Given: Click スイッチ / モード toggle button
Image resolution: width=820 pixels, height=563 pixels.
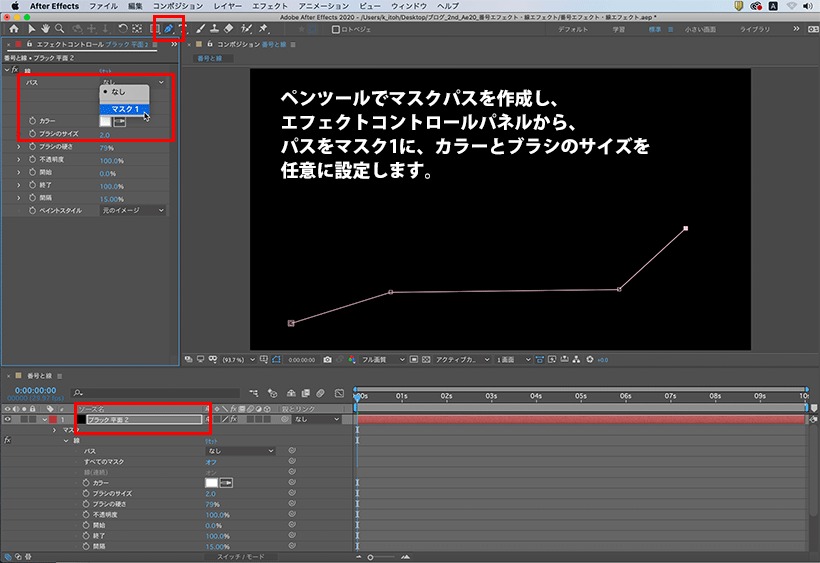Looking at the screenshot, I should tap(241, 557).
